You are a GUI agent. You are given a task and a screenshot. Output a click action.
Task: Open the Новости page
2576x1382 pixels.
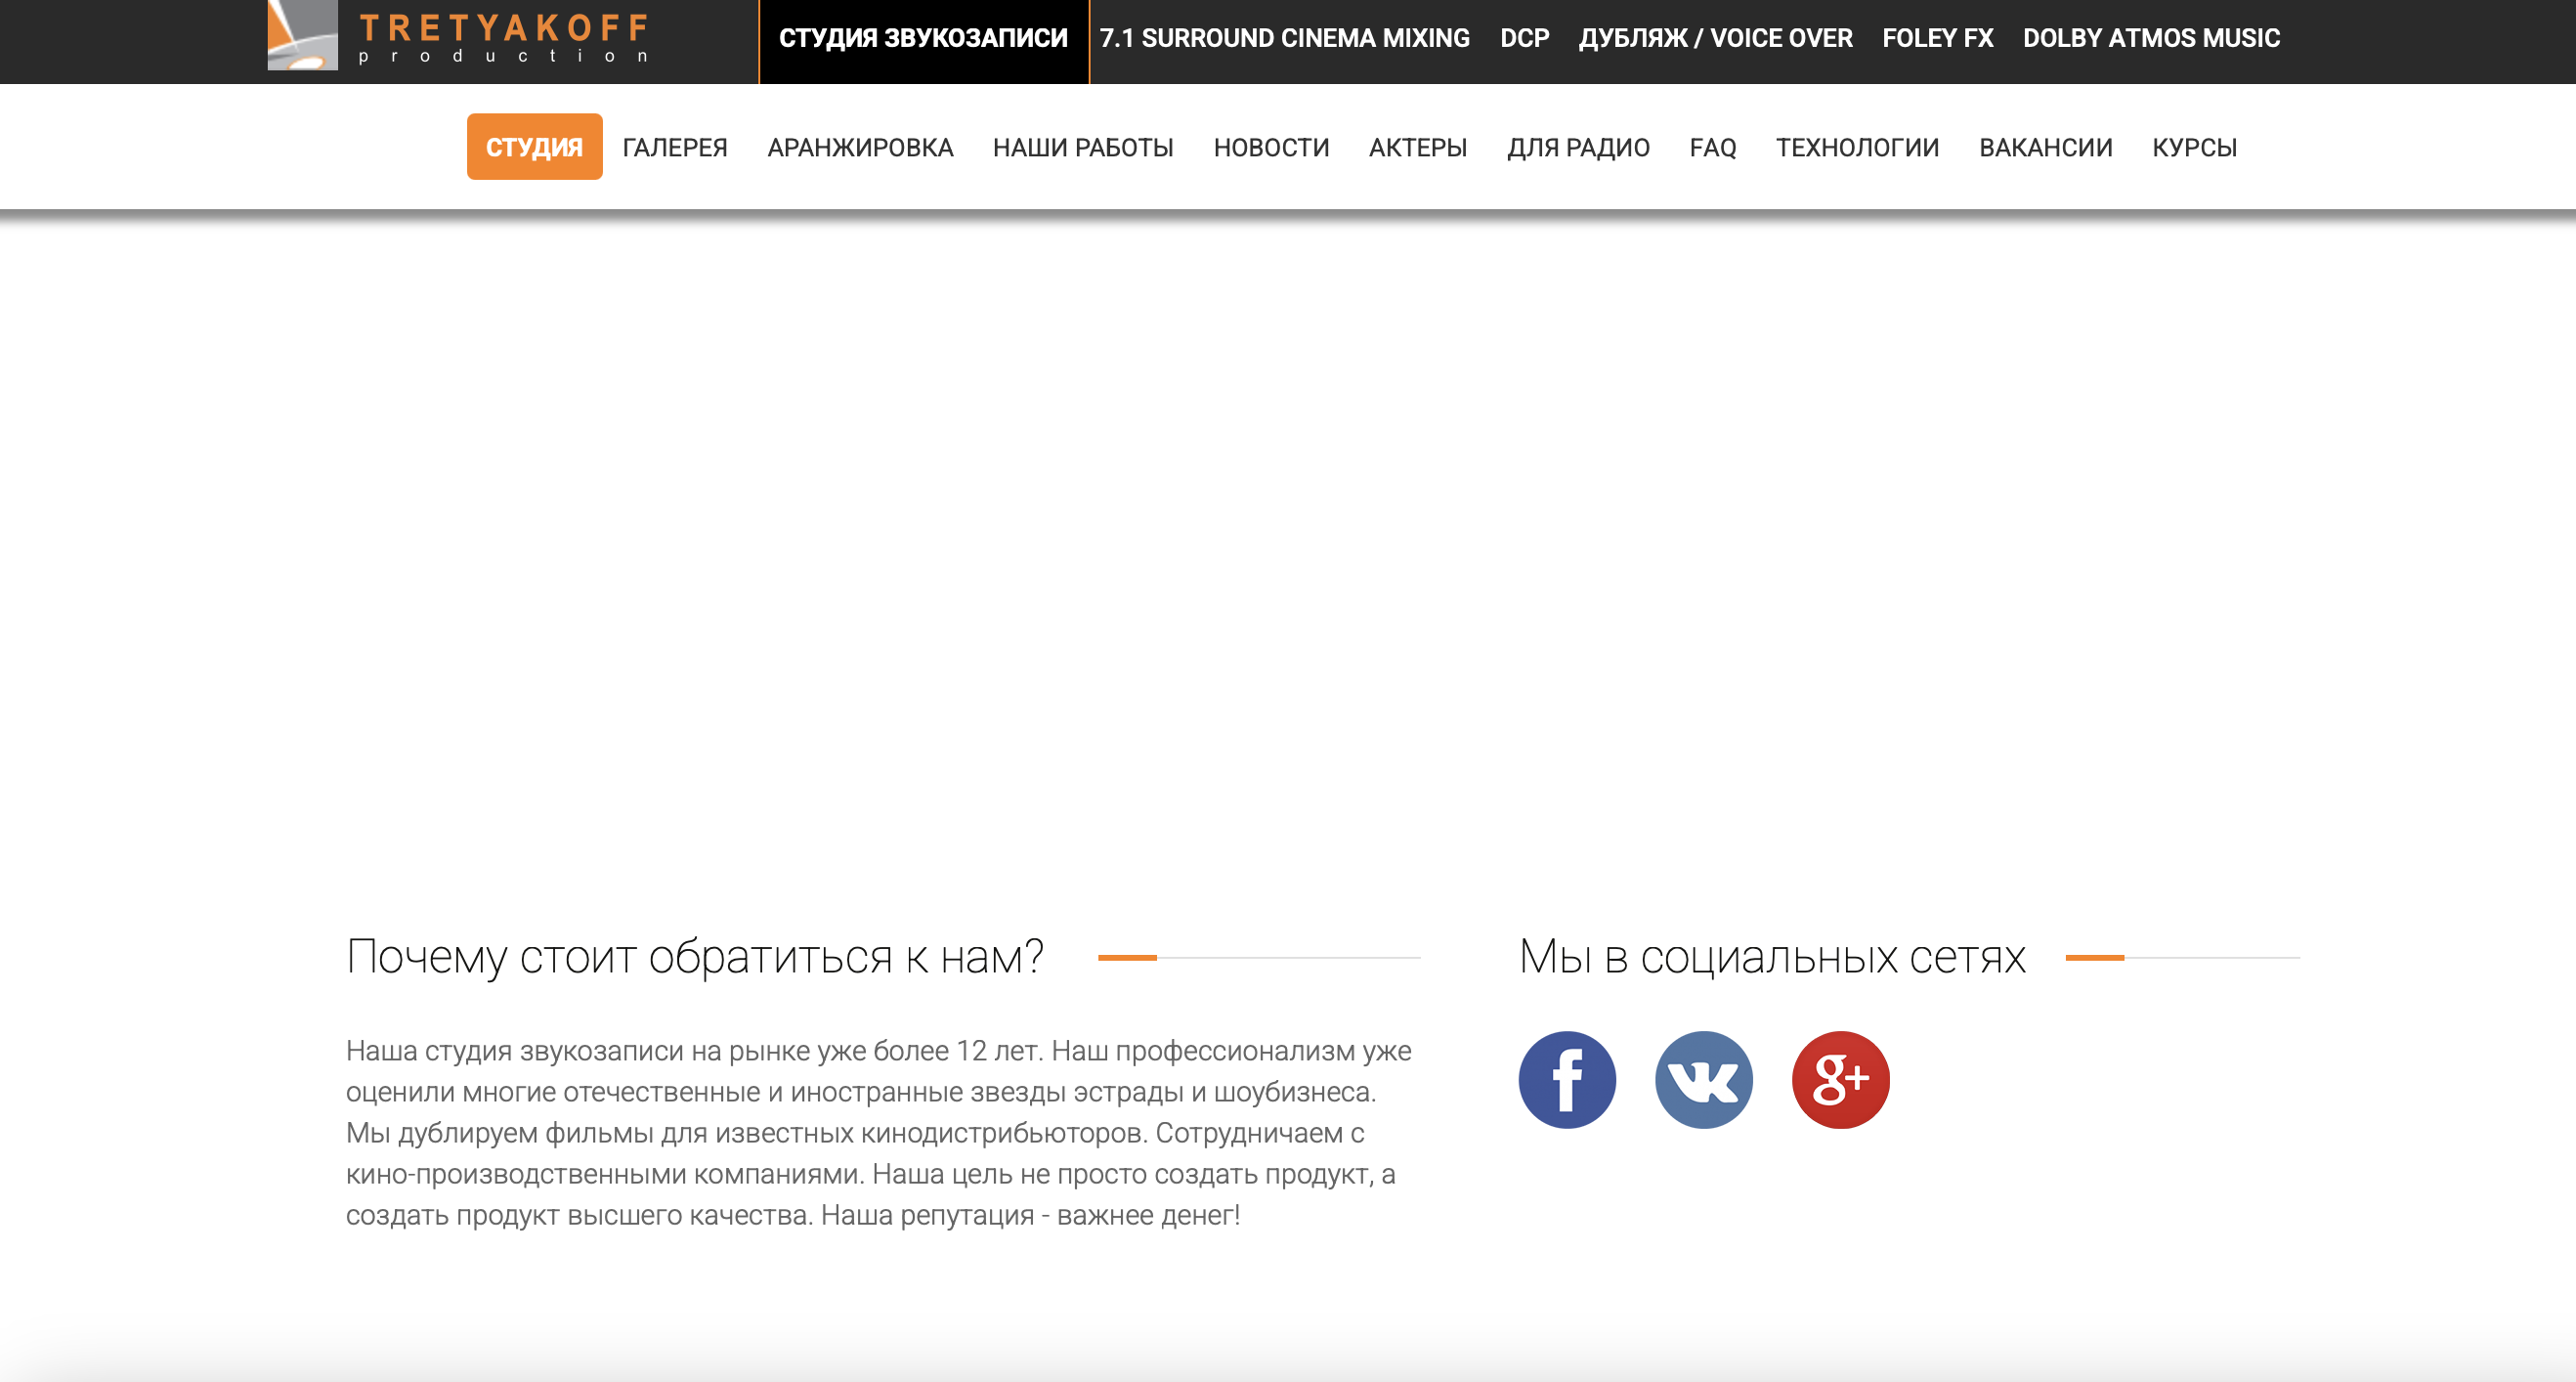1271,147
